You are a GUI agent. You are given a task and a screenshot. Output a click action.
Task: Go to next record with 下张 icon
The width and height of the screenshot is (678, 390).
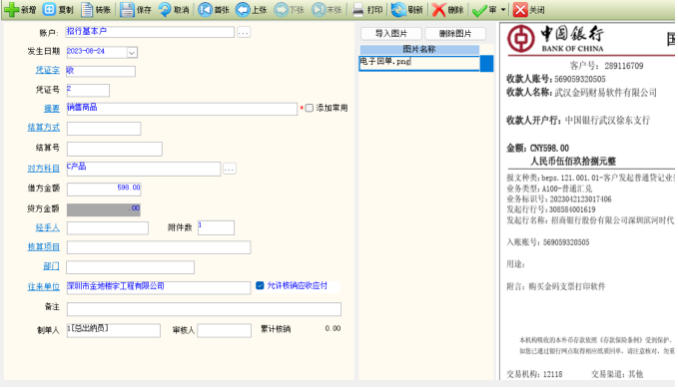(281, 10)
